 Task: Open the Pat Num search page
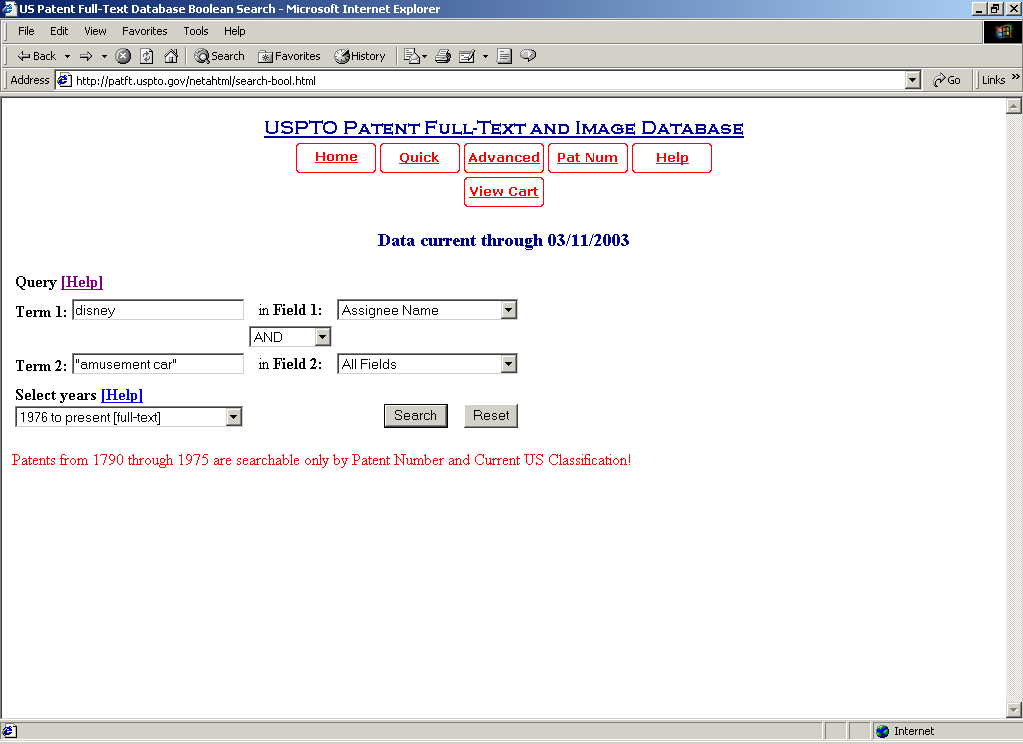[x=588, y=158]
